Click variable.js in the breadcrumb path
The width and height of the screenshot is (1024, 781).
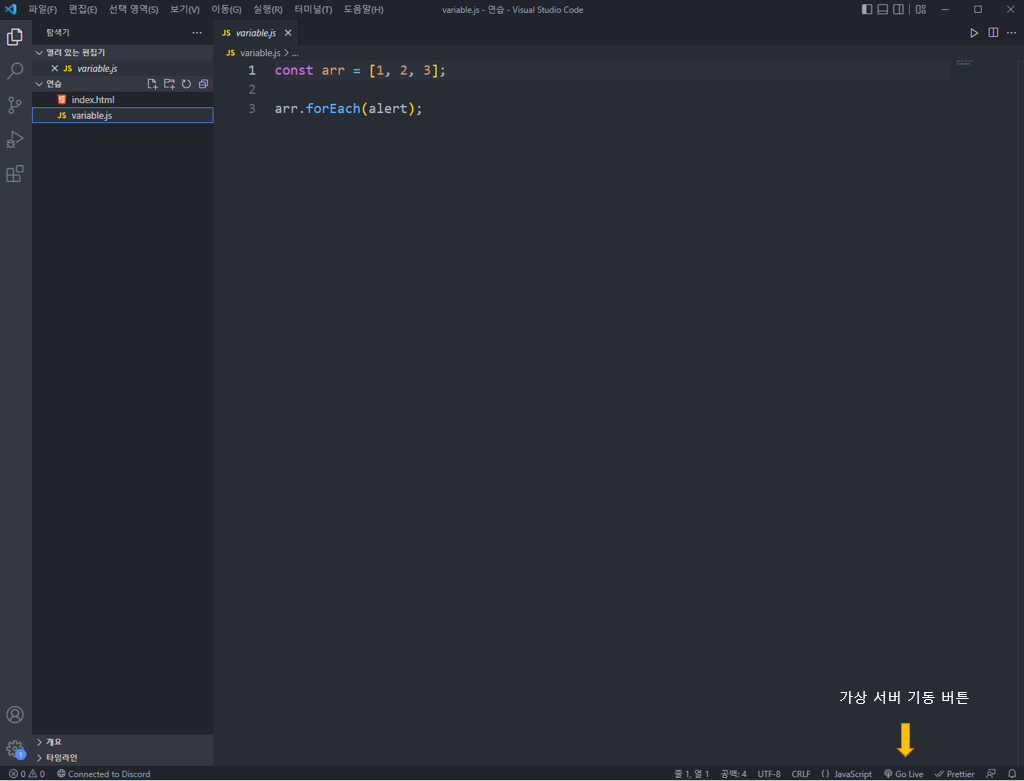click(x=260, y=53)
